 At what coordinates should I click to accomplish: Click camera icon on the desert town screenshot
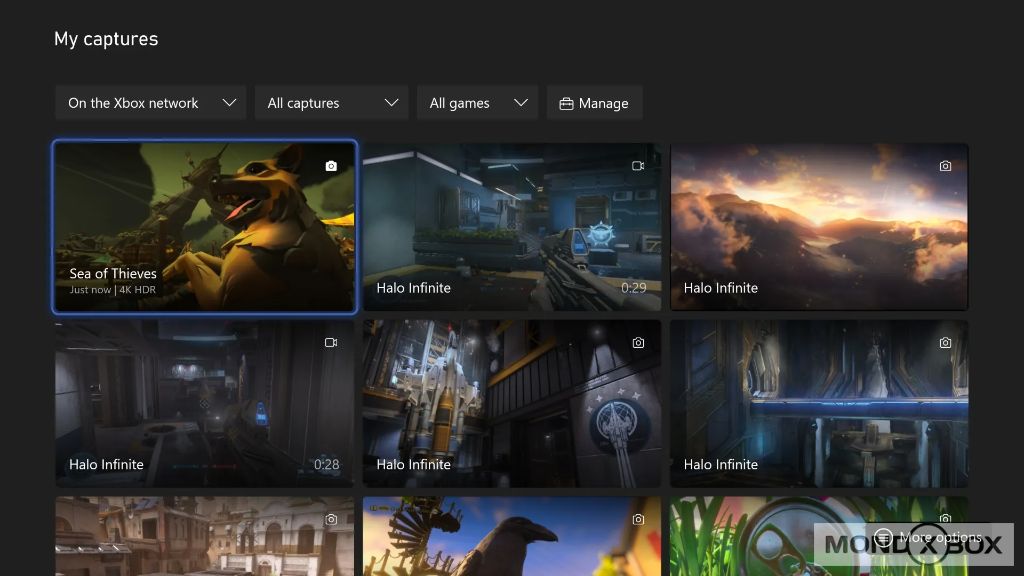coord(331,520)
